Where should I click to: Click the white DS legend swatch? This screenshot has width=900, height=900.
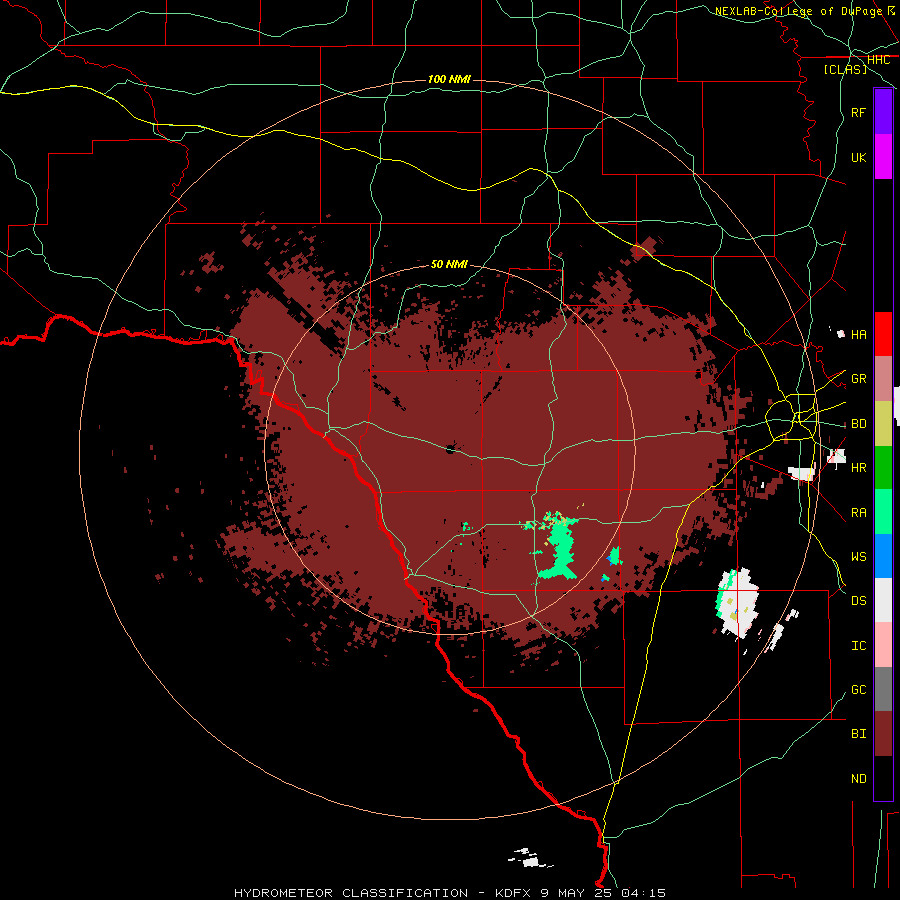[883, 600]
